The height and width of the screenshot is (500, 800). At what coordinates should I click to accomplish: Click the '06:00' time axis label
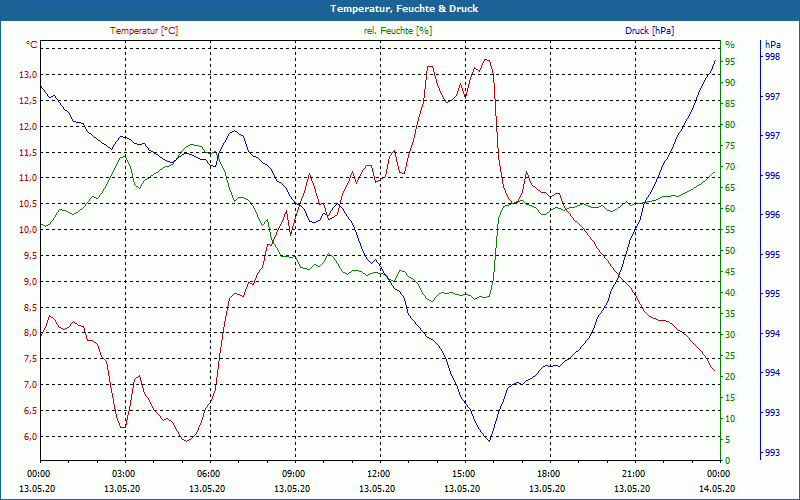point(208,473)
